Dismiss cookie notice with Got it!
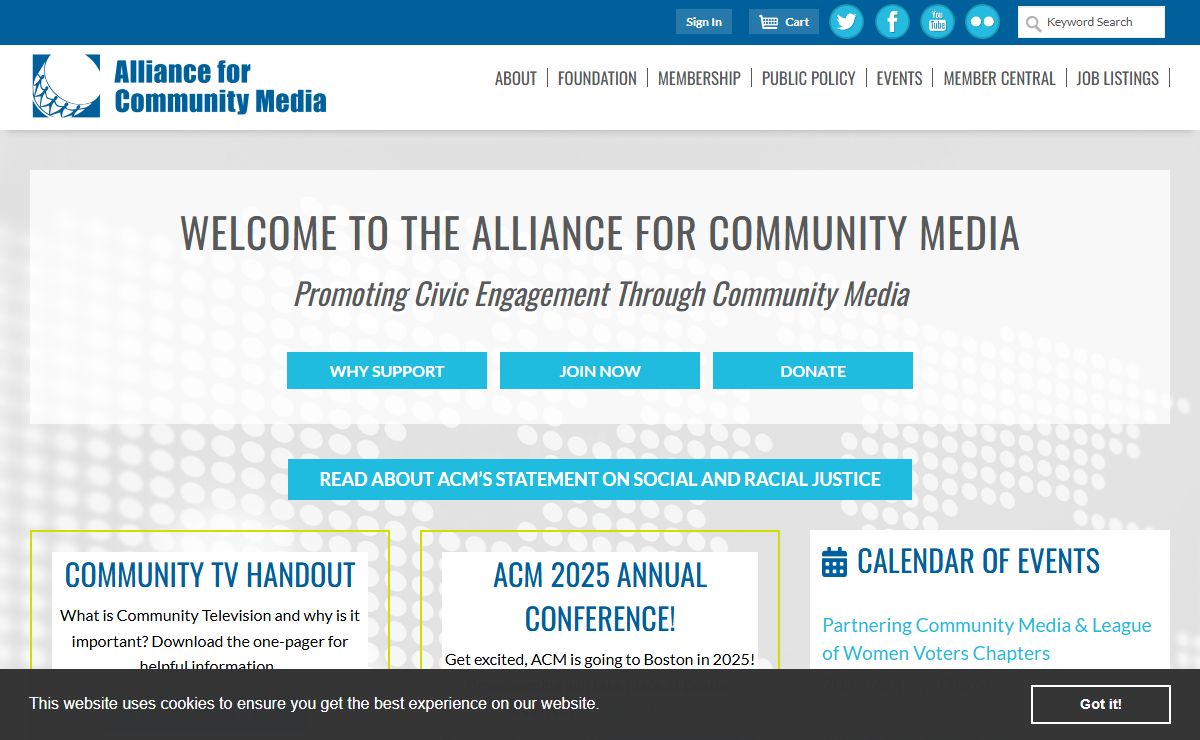Screen dimensions: 1200x740 coord(1101,704)
